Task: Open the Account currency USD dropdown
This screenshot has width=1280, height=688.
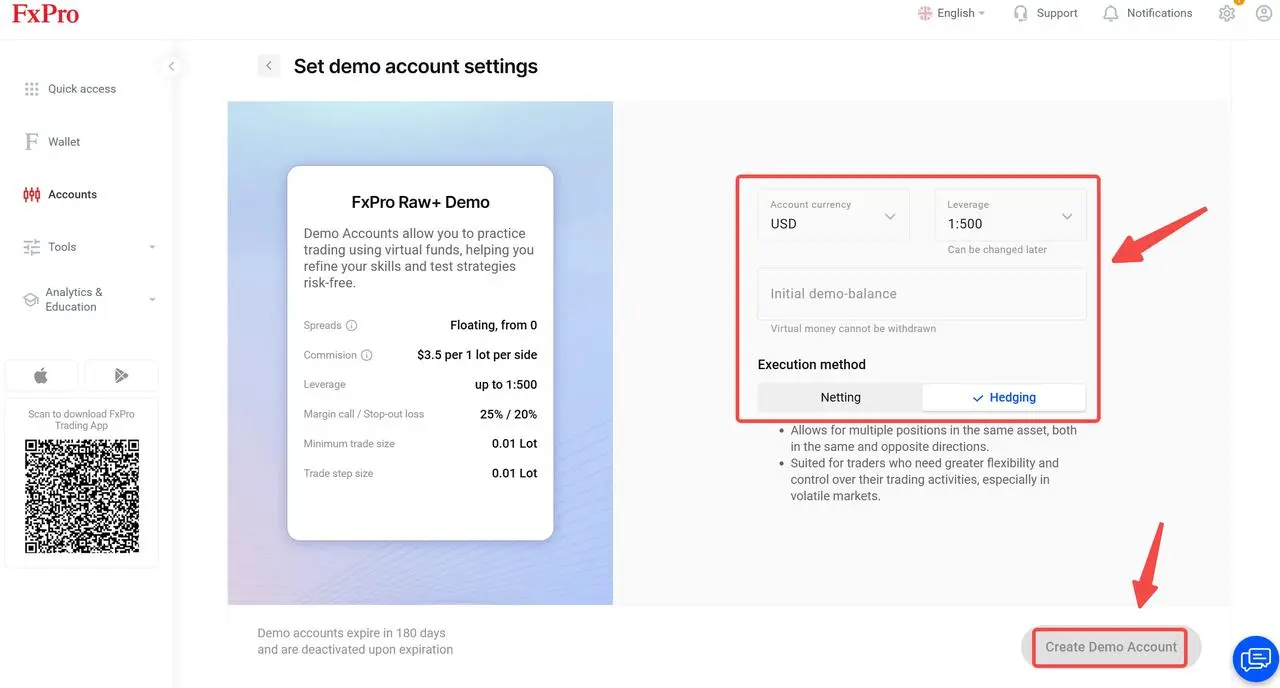Action: (834, 215)
